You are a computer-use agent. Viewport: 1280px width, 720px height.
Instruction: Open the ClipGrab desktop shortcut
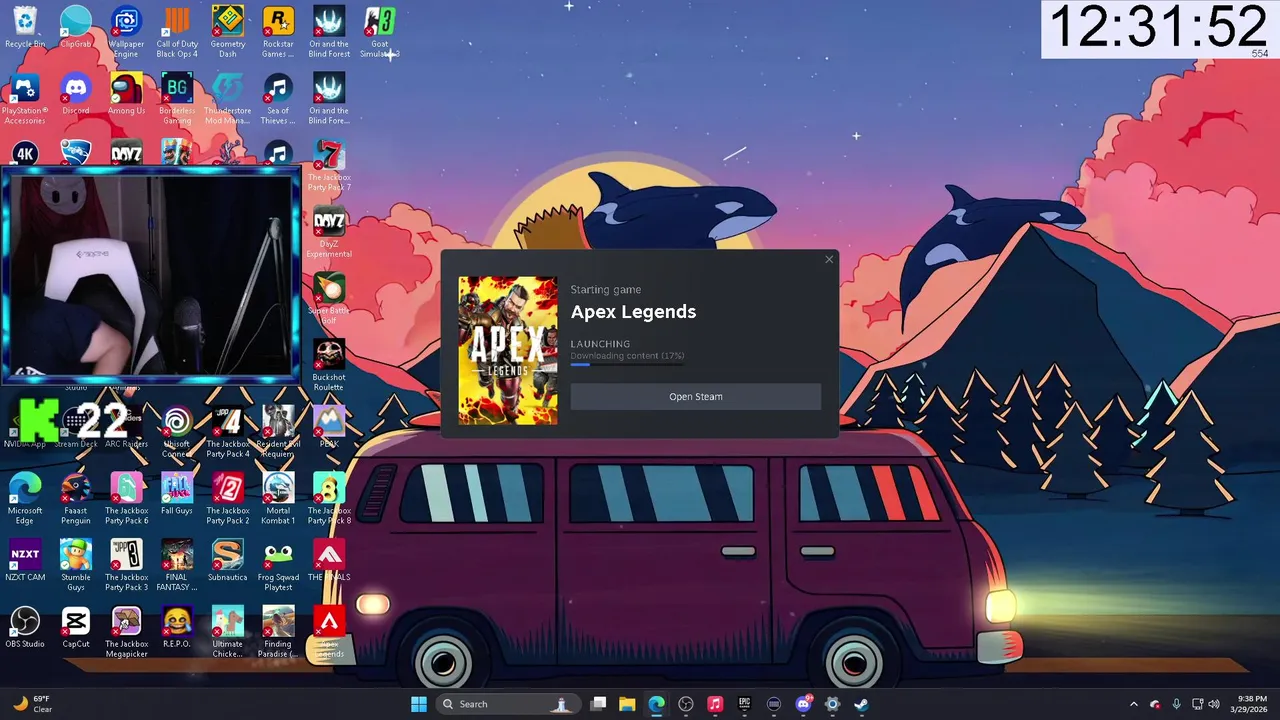point(76,27)
